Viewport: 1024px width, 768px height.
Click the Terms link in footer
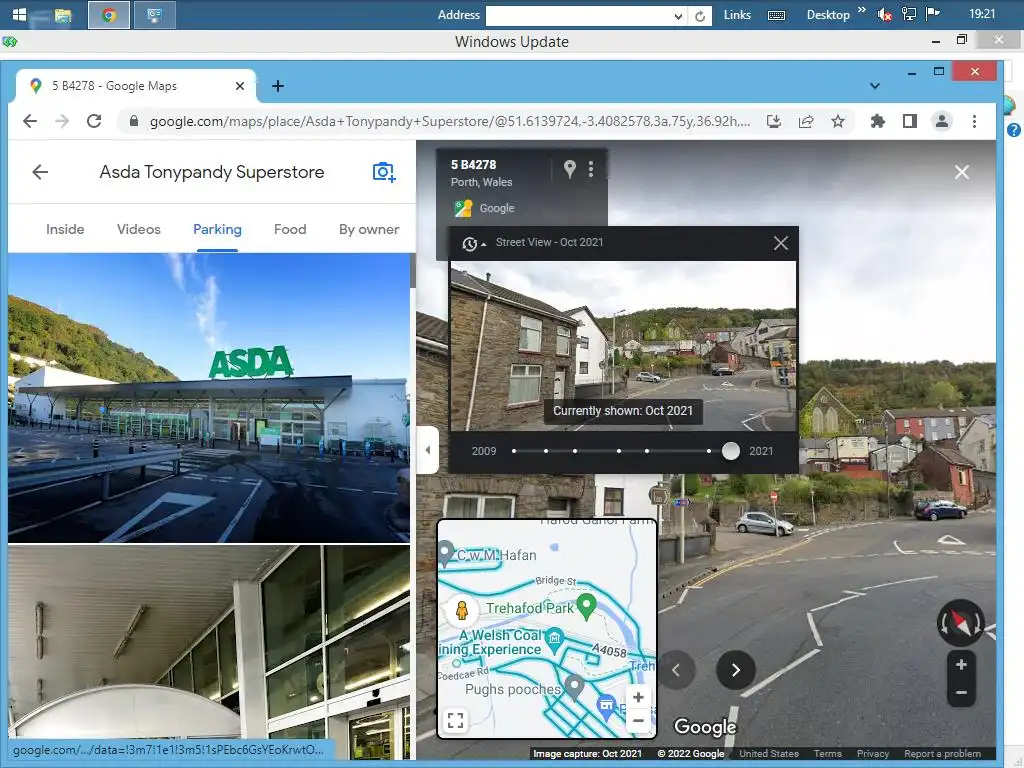coord(827,754)
